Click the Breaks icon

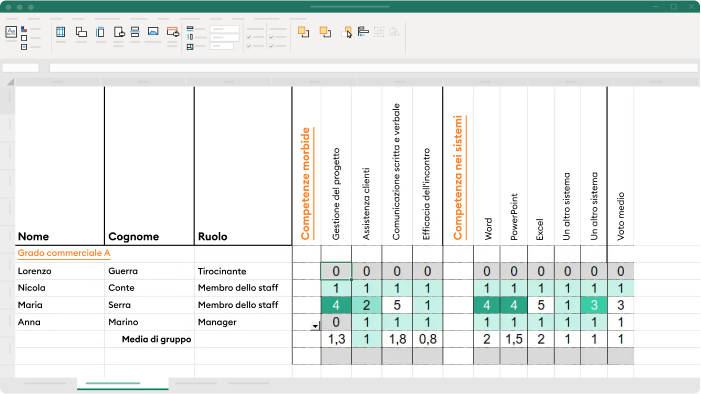(135, 32)
